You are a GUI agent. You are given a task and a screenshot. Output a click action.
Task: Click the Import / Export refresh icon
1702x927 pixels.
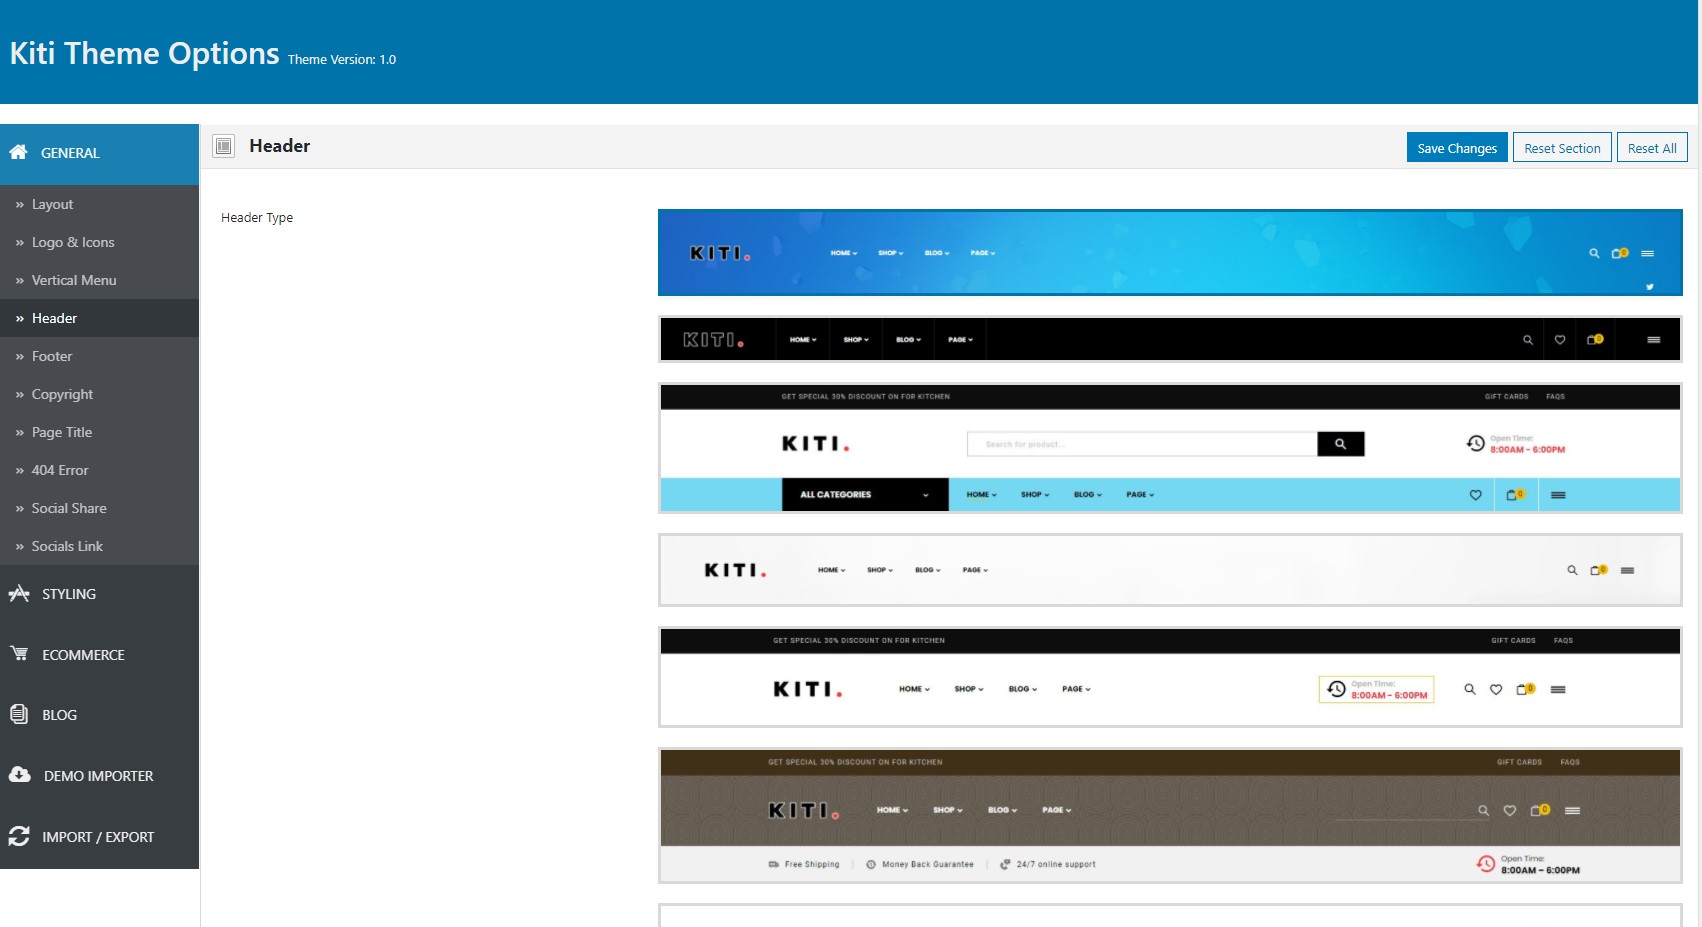click(19, 836)
